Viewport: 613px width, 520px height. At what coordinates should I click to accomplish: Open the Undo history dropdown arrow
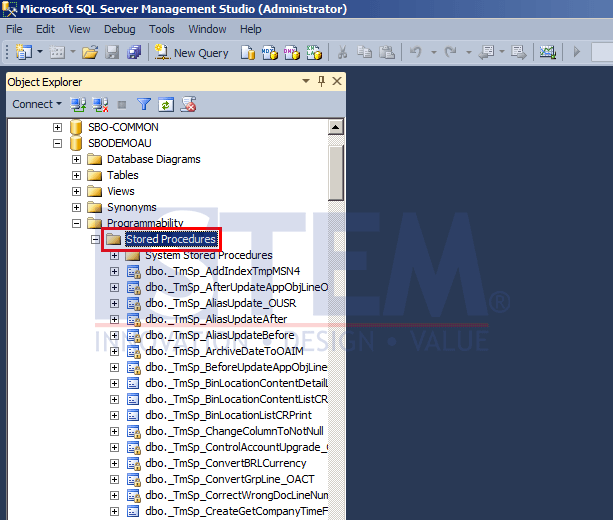point(434,52)
